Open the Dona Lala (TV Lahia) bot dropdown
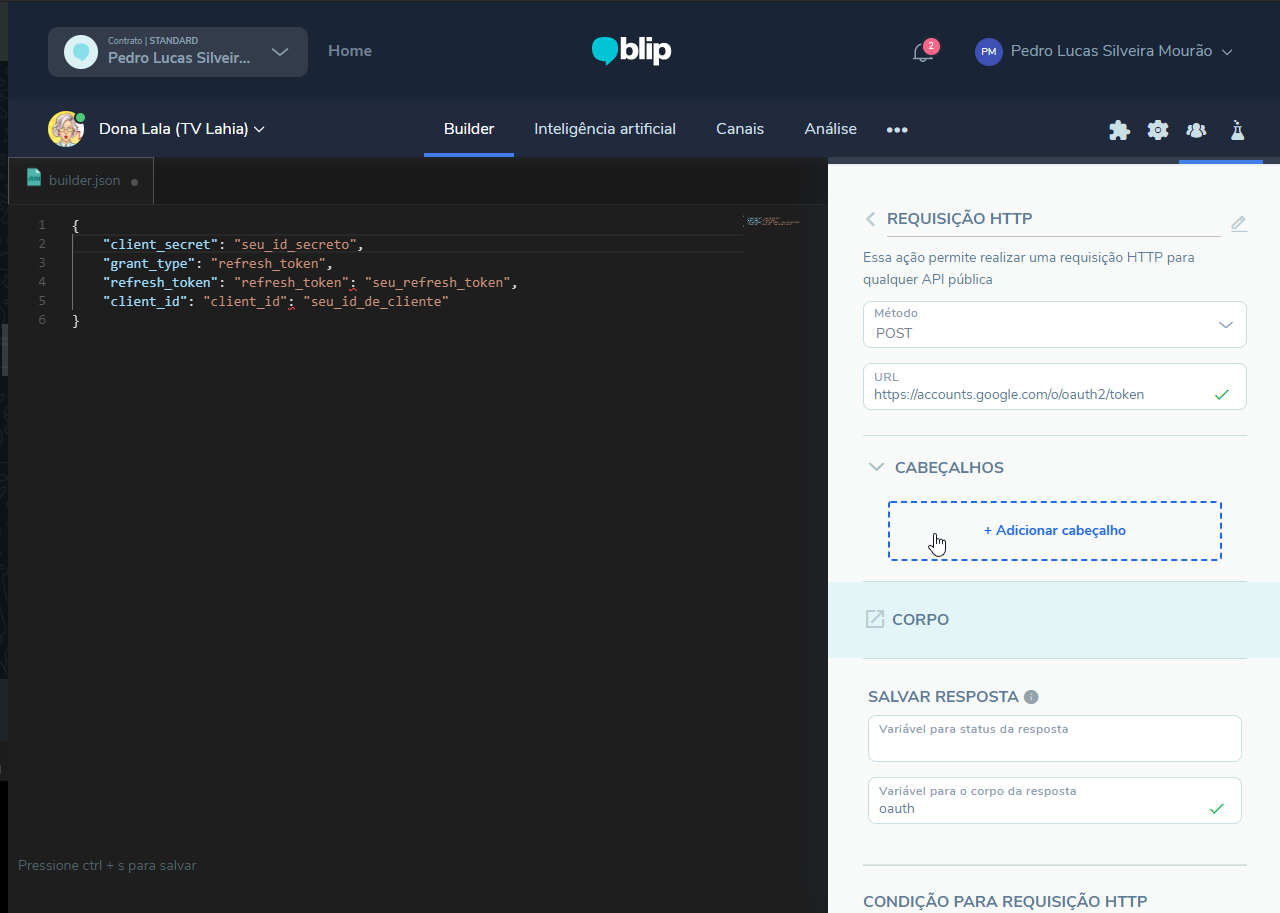 click(x=182, y=129)
